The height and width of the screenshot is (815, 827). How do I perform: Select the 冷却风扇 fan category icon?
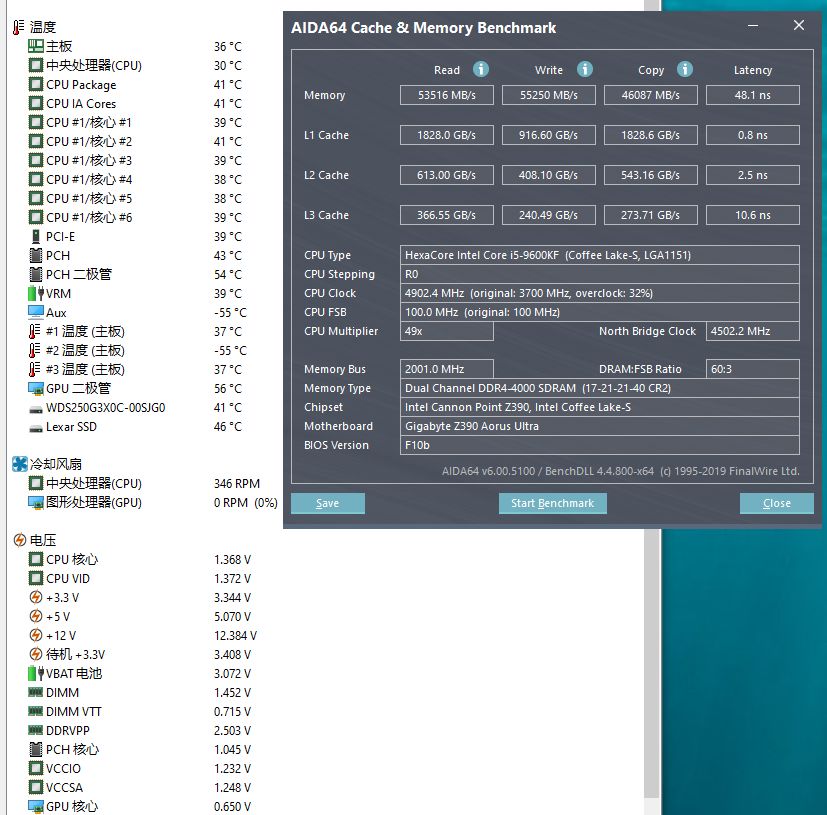click(x=19, y=464)
